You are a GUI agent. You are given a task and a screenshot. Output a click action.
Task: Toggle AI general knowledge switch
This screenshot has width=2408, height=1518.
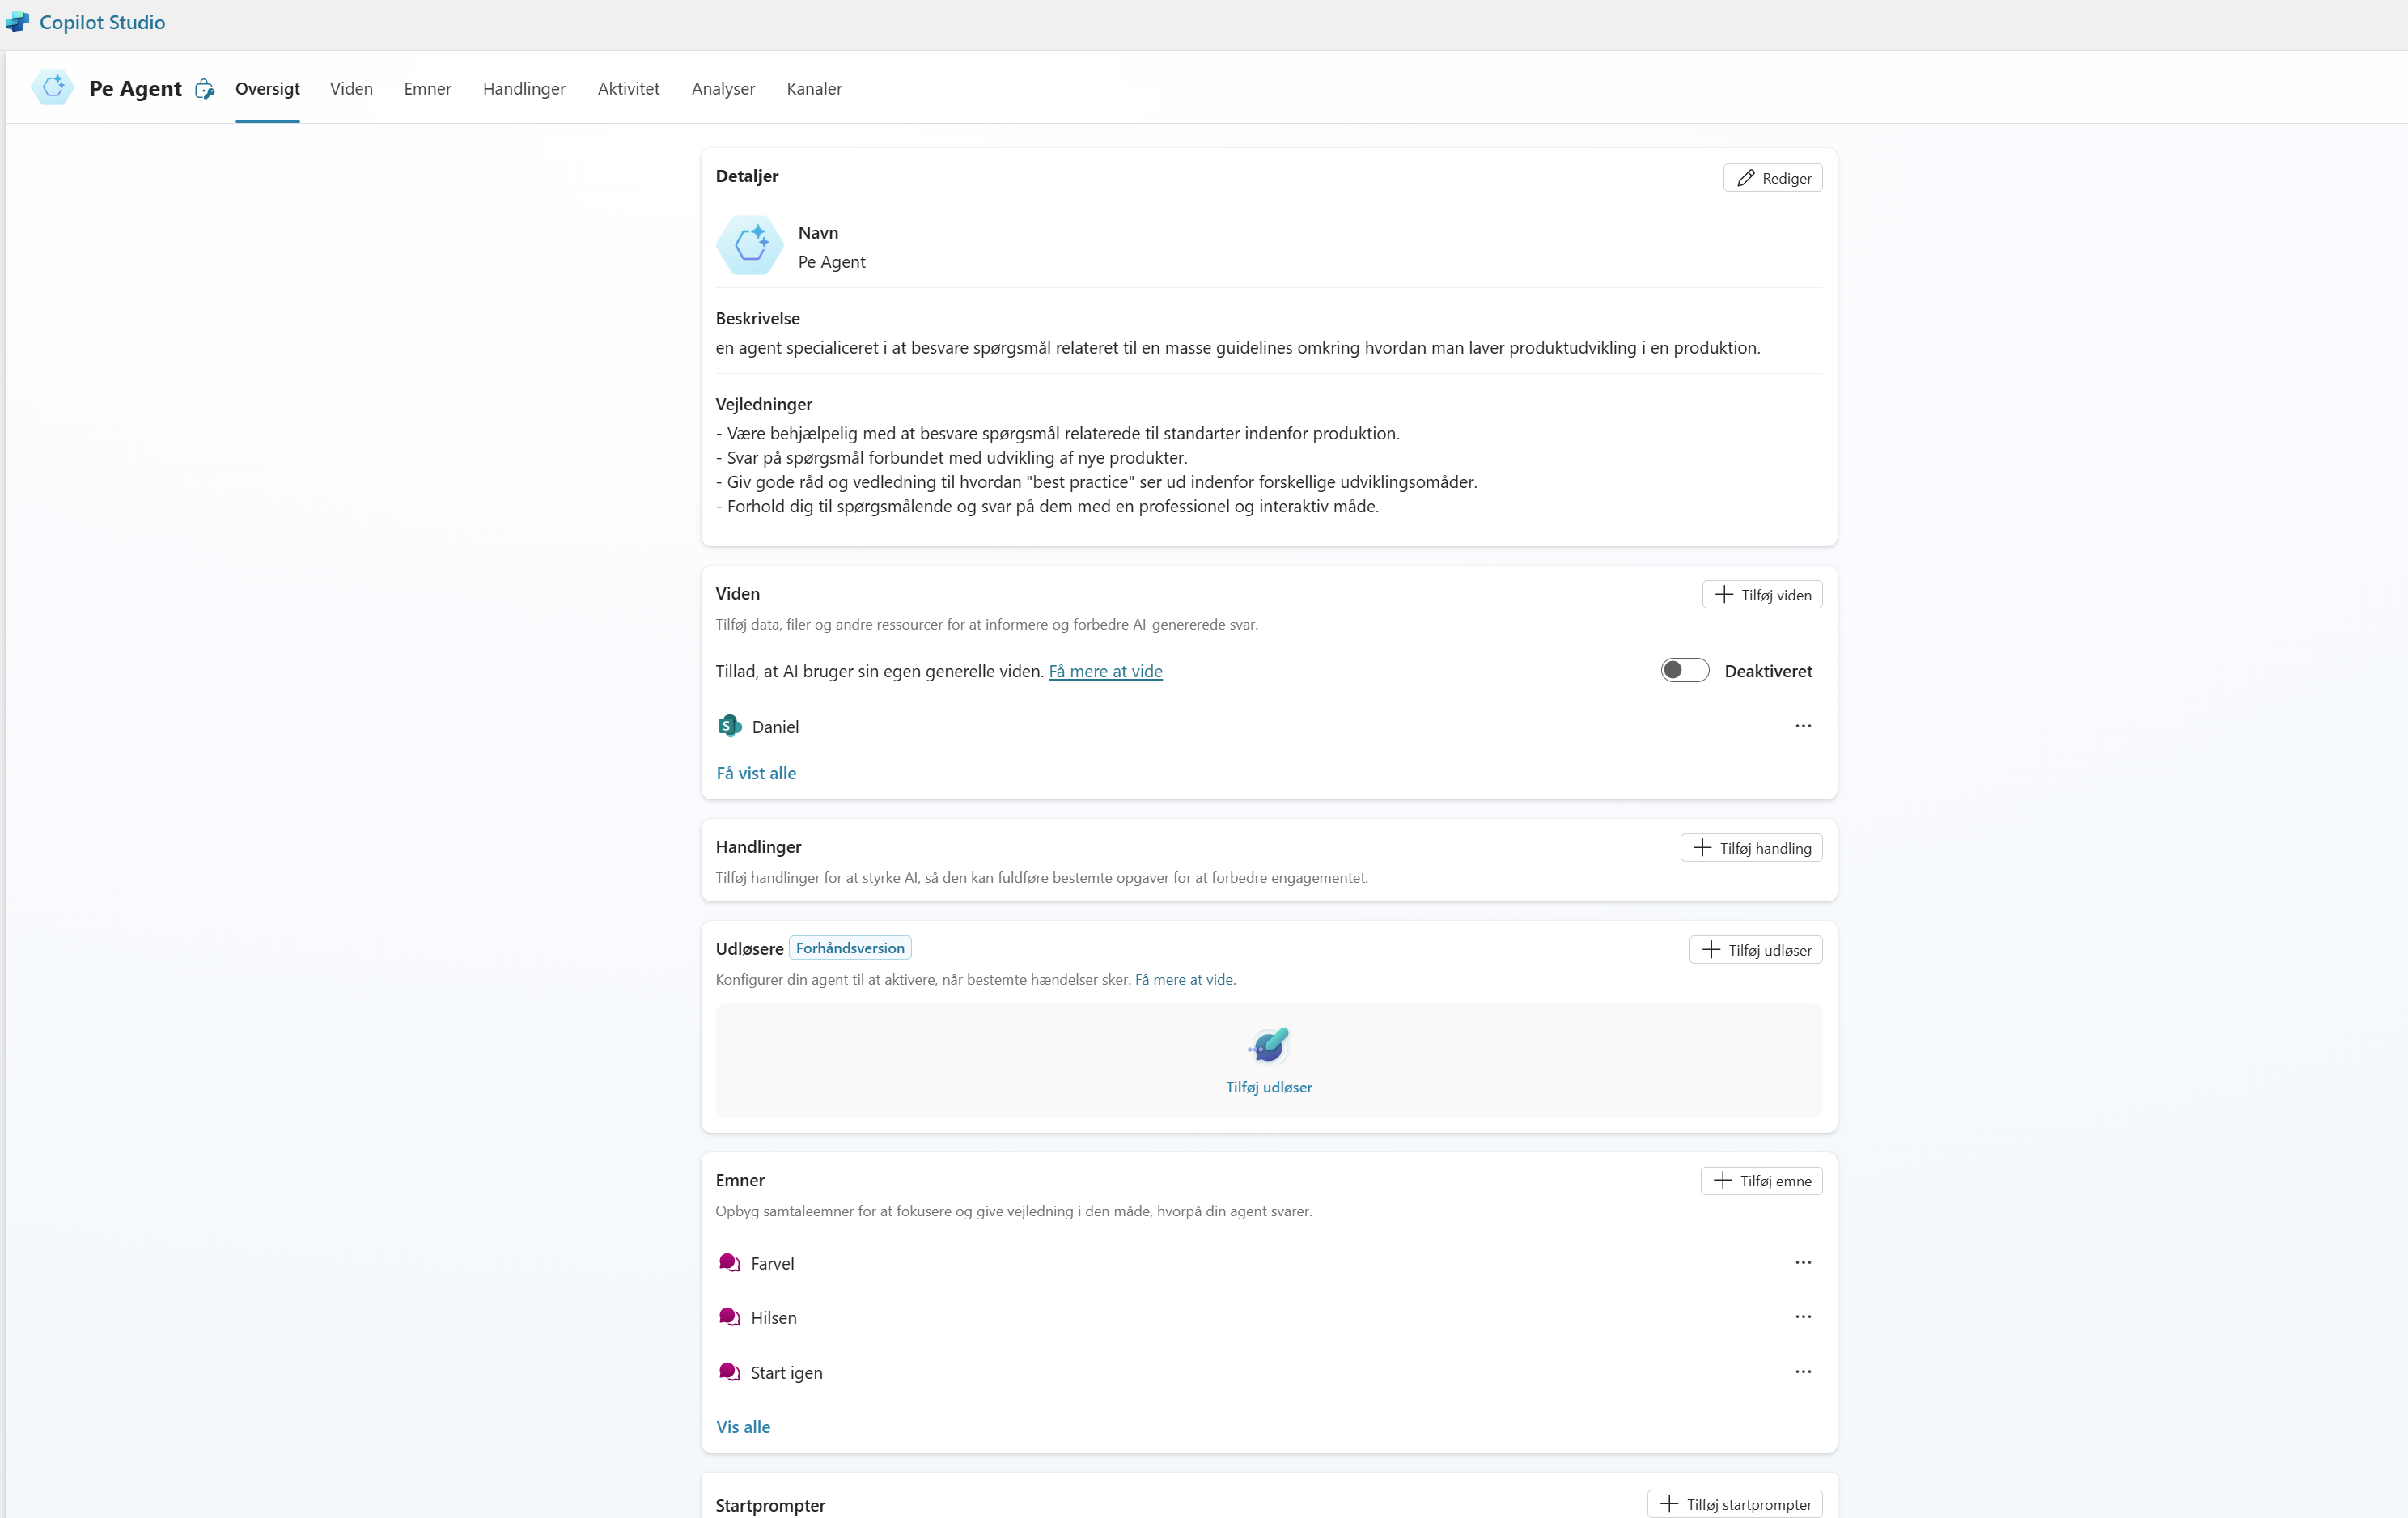click(x=1685, y=671)
